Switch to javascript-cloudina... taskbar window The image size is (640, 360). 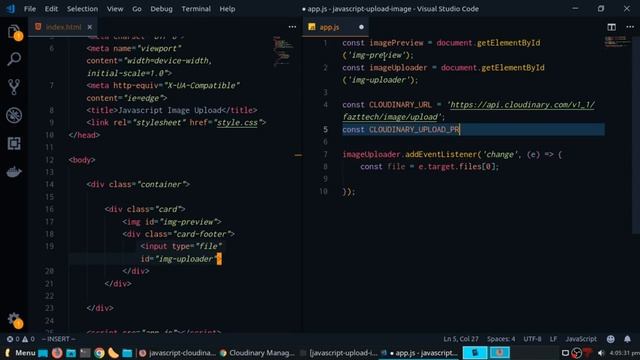tap(177, 353)
